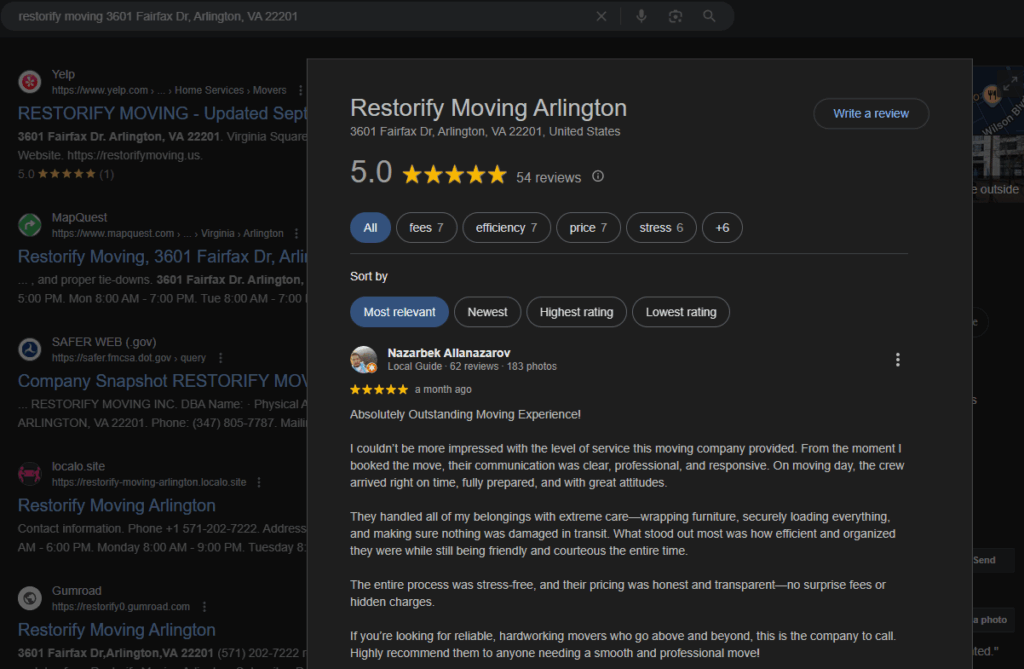The image size is (1024, 669).
Task: Open three-dot menu on Nazarbek's review
Action: click(x=897, y=360)
